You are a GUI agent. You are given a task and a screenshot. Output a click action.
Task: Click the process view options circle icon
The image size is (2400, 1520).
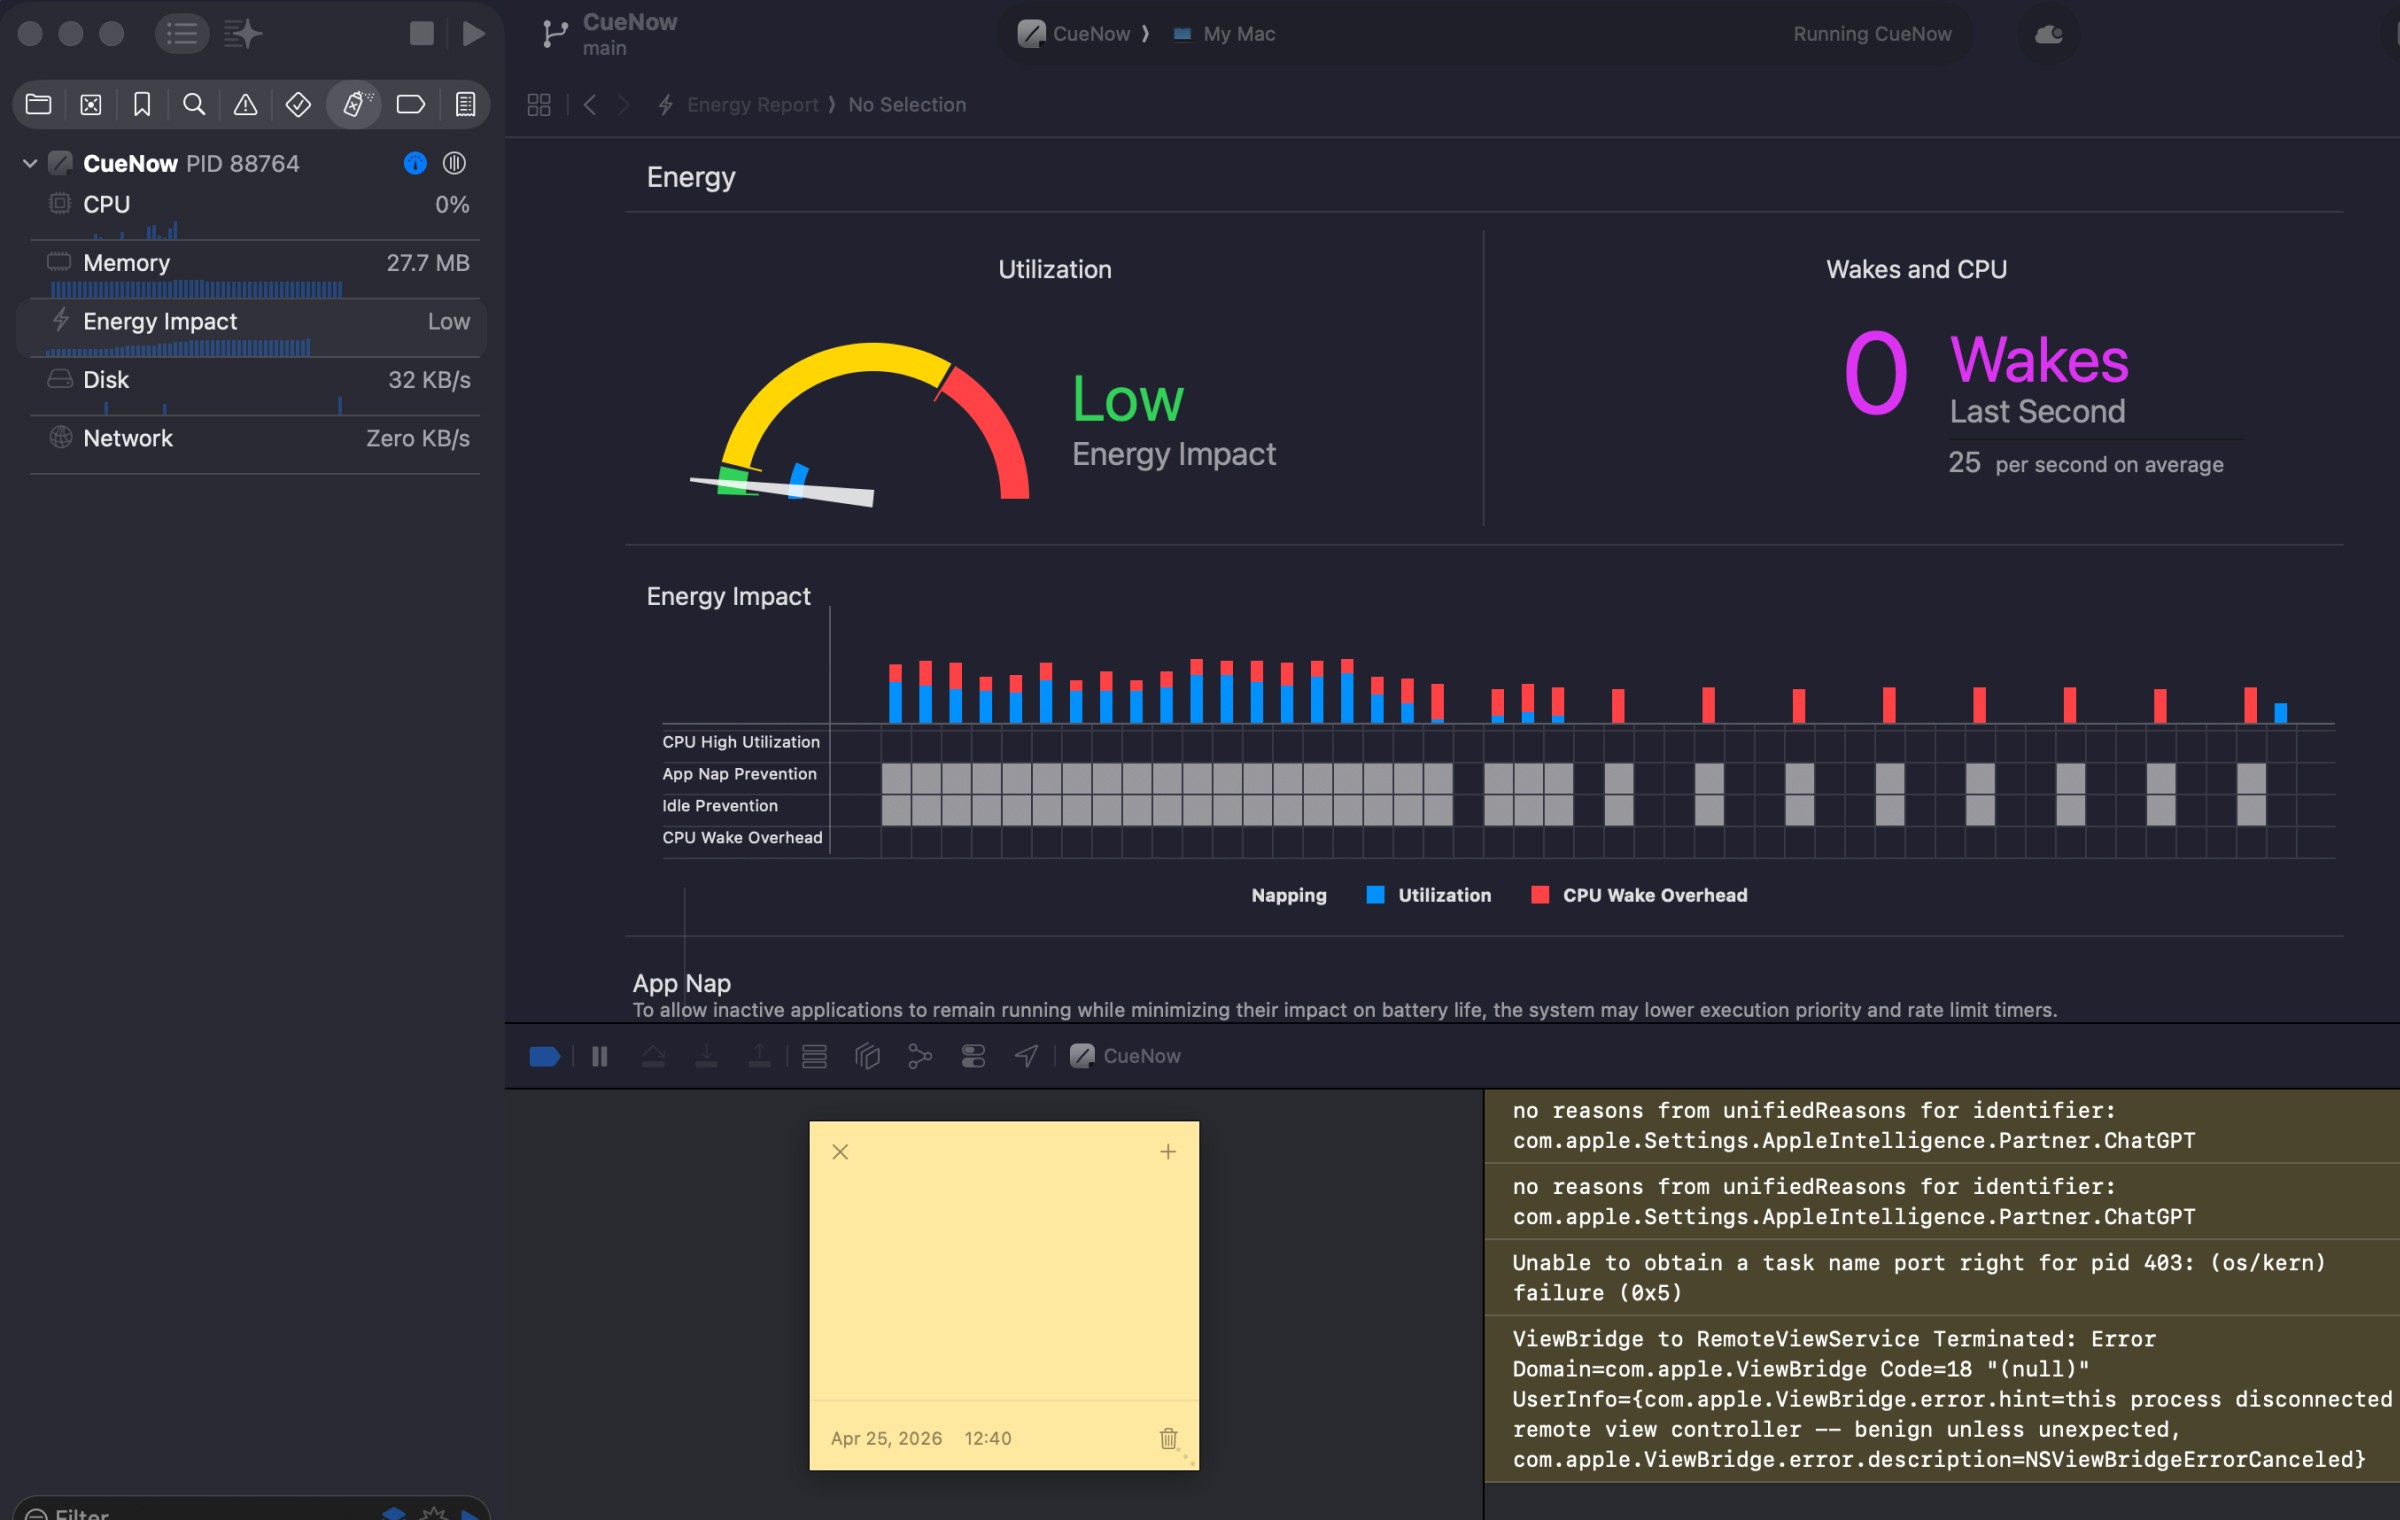point(454,163)
